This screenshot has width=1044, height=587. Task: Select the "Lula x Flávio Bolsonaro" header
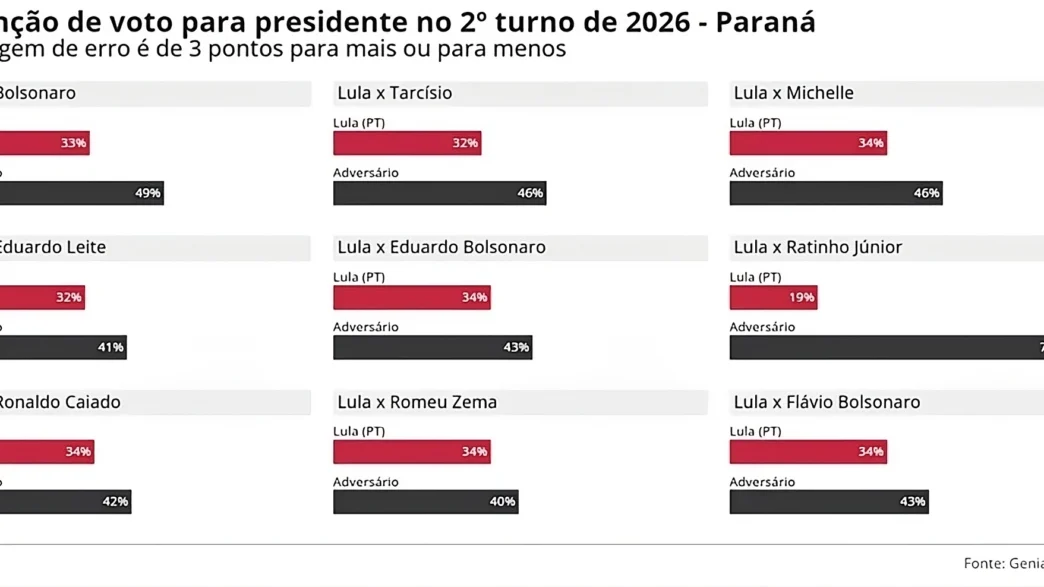pyautogui.click(x=827, y=402)
